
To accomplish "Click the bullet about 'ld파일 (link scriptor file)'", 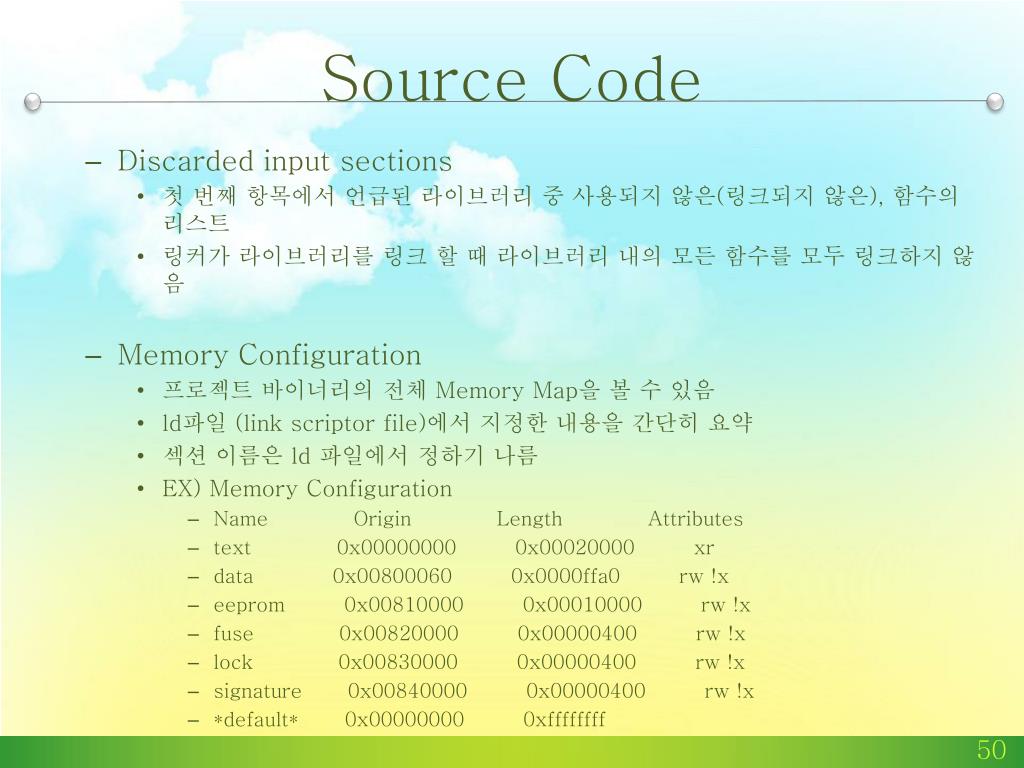I will (x=457, y=423).
